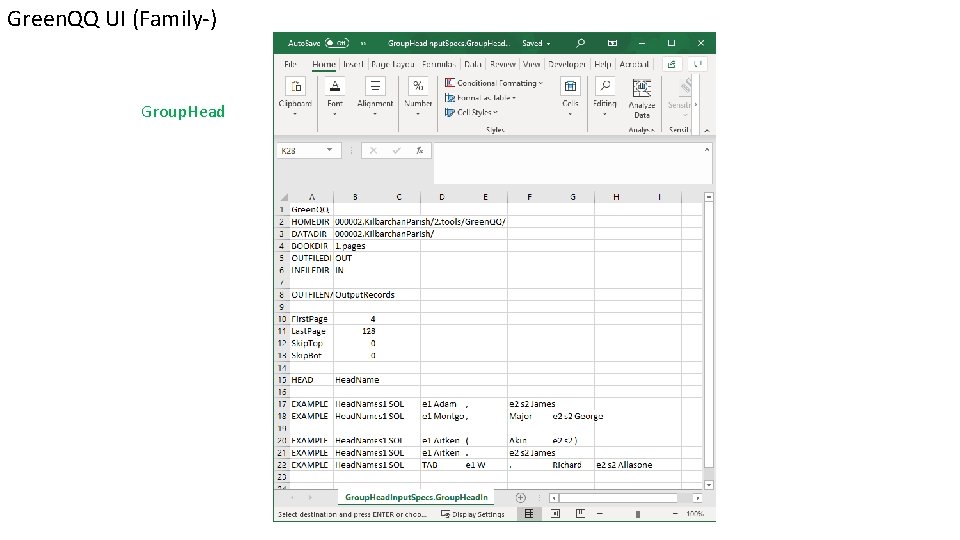
Task: Click the zoom in plus icon
Action: click(x=675, y=514)
